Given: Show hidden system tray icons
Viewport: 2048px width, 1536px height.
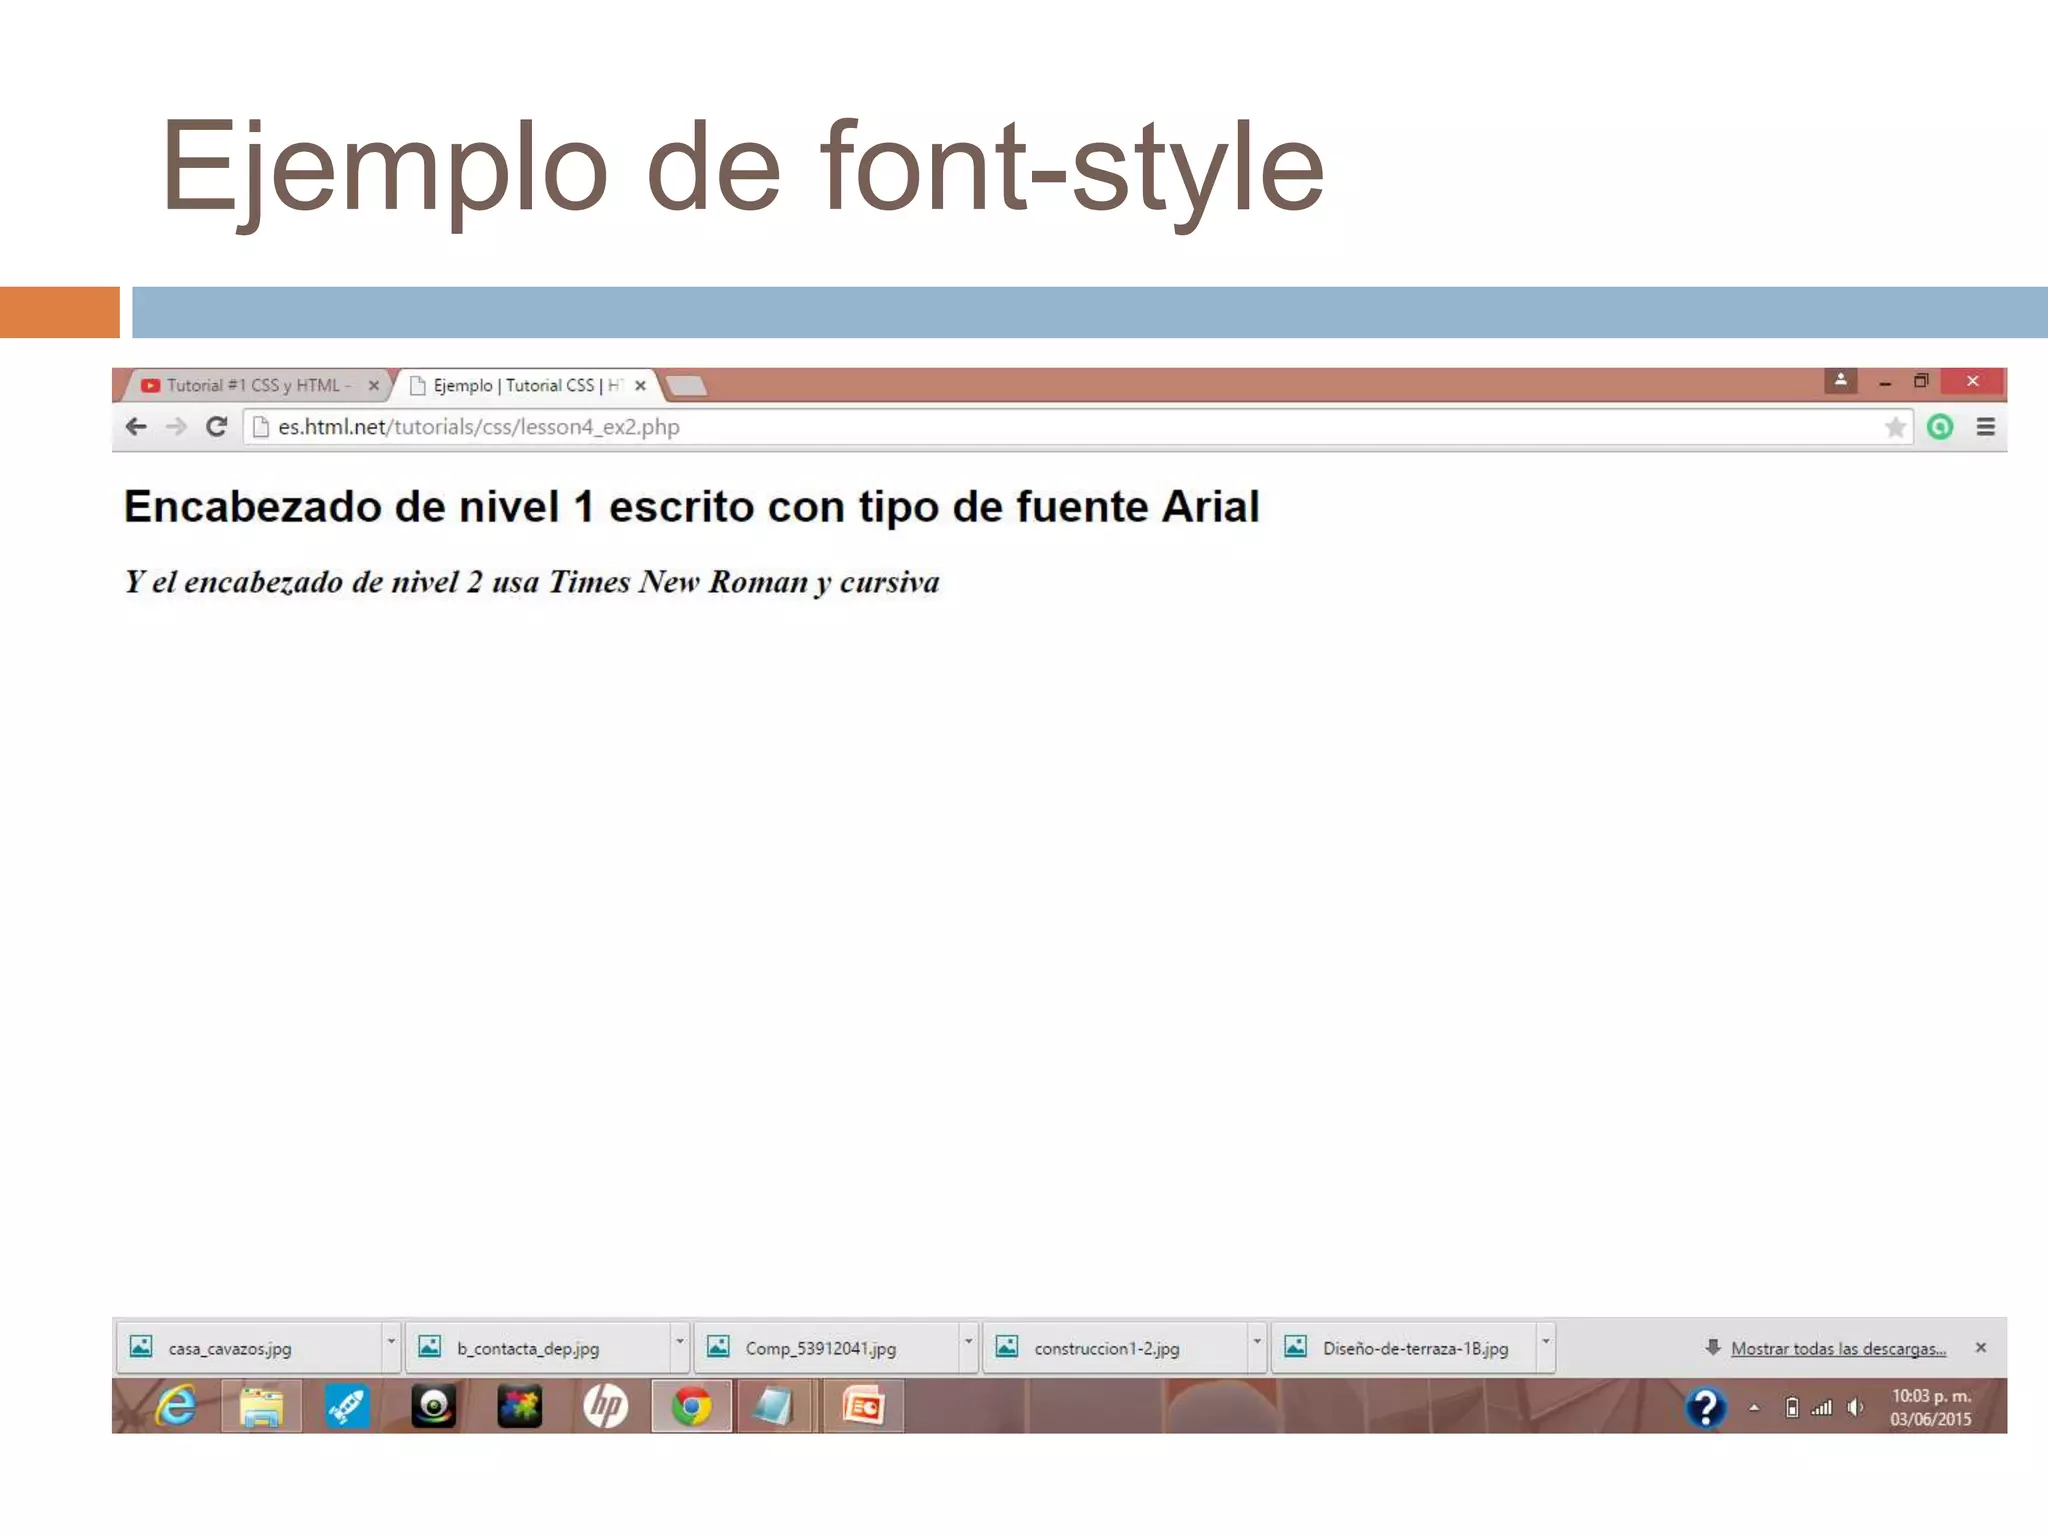Looking at the screenshot, I should (1754, 1408).
